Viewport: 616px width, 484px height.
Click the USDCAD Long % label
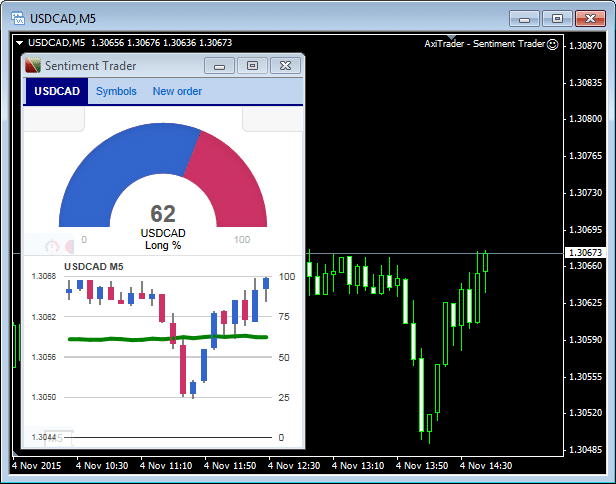(163, 239)
